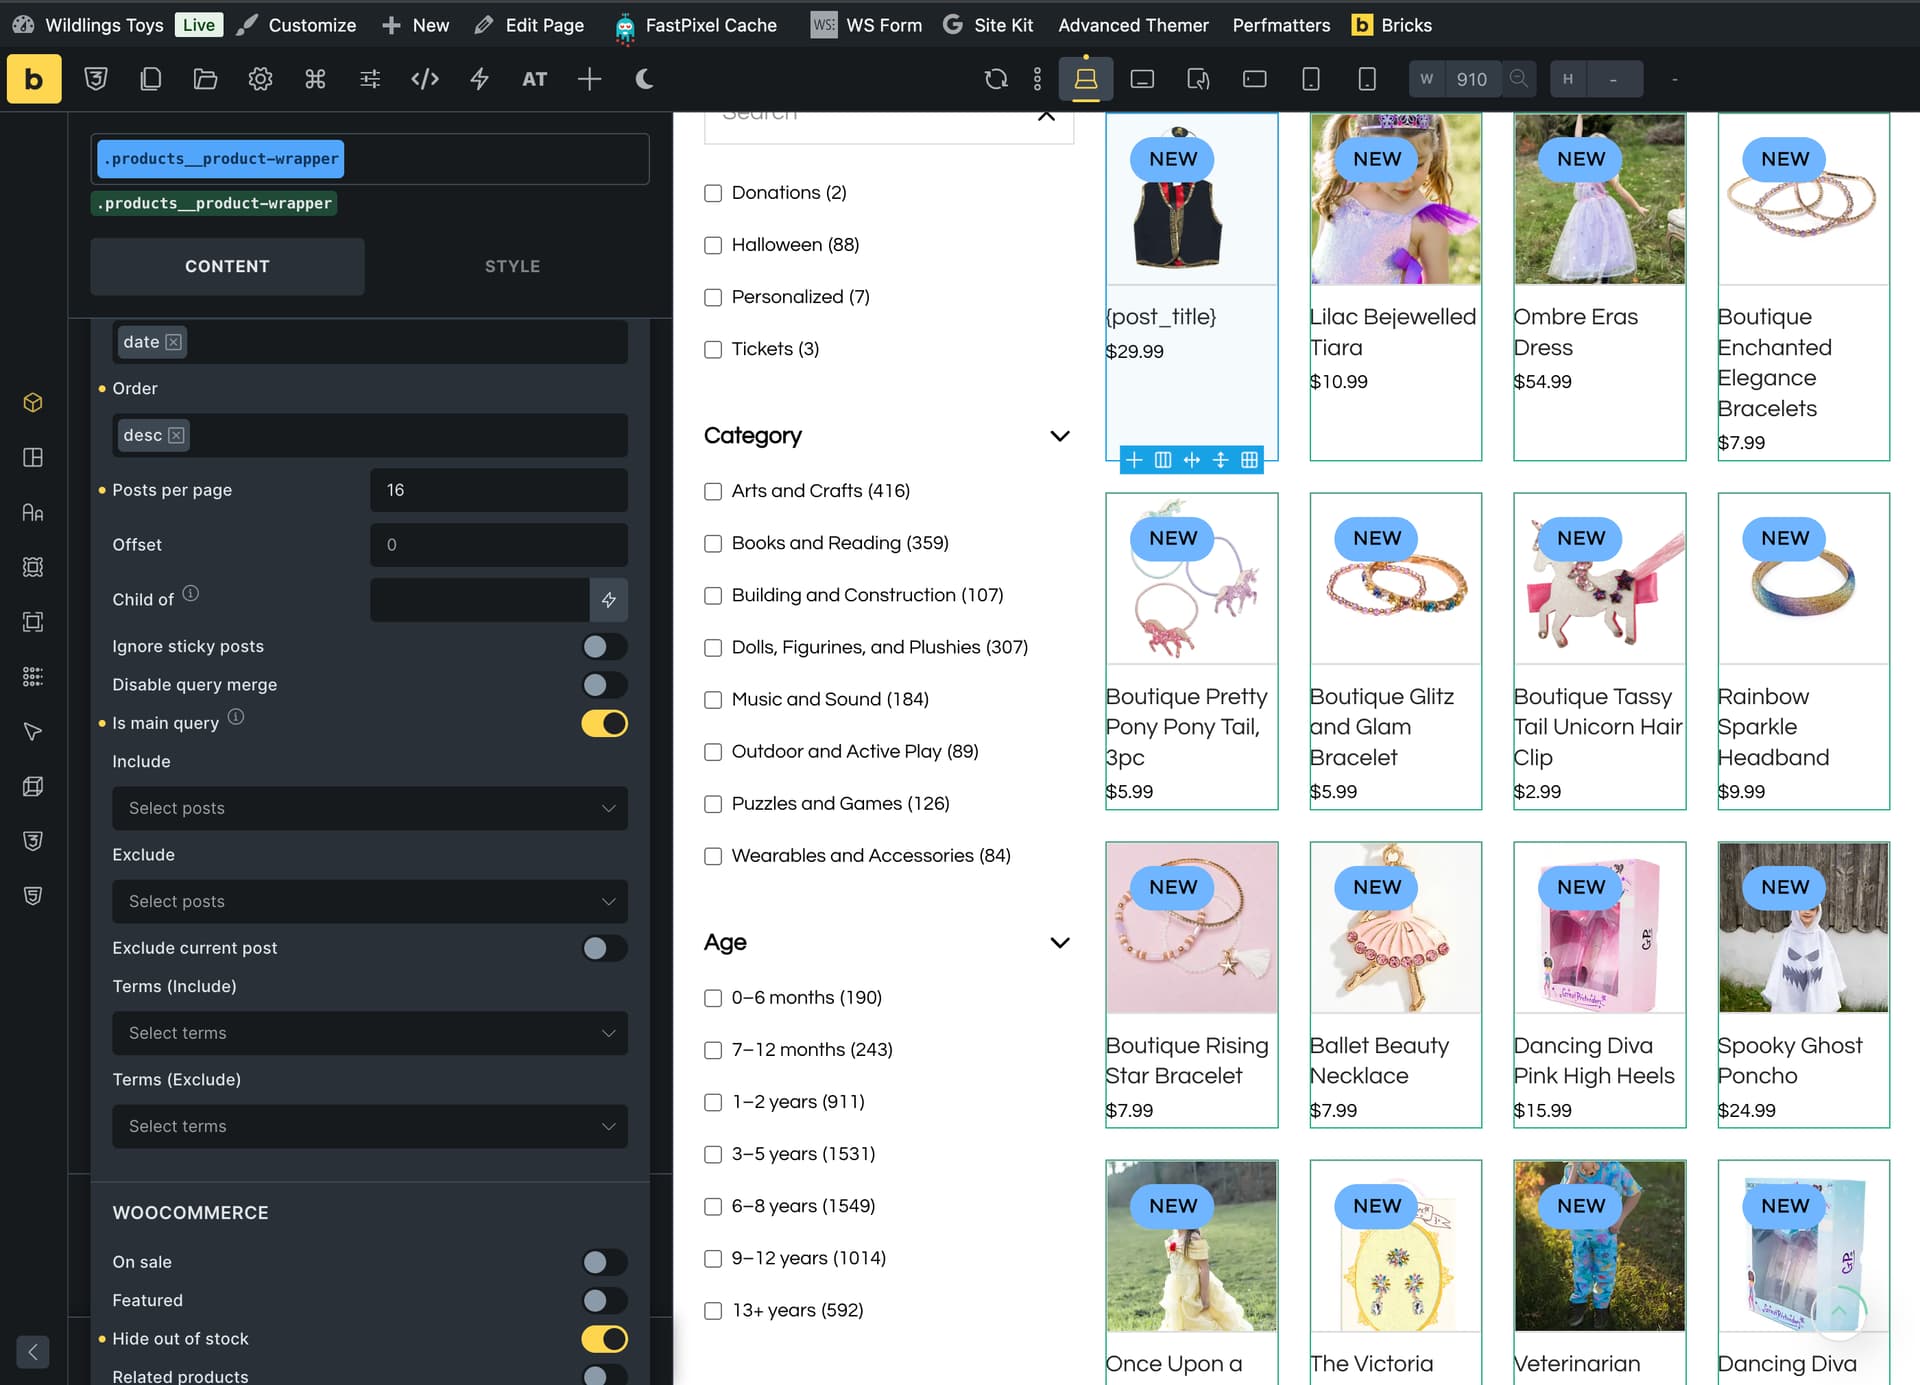This screenshot has height=1385, width=1920.
Task: Click the zoom magnifier icon beside width
Action: [x=1518, y=78]
